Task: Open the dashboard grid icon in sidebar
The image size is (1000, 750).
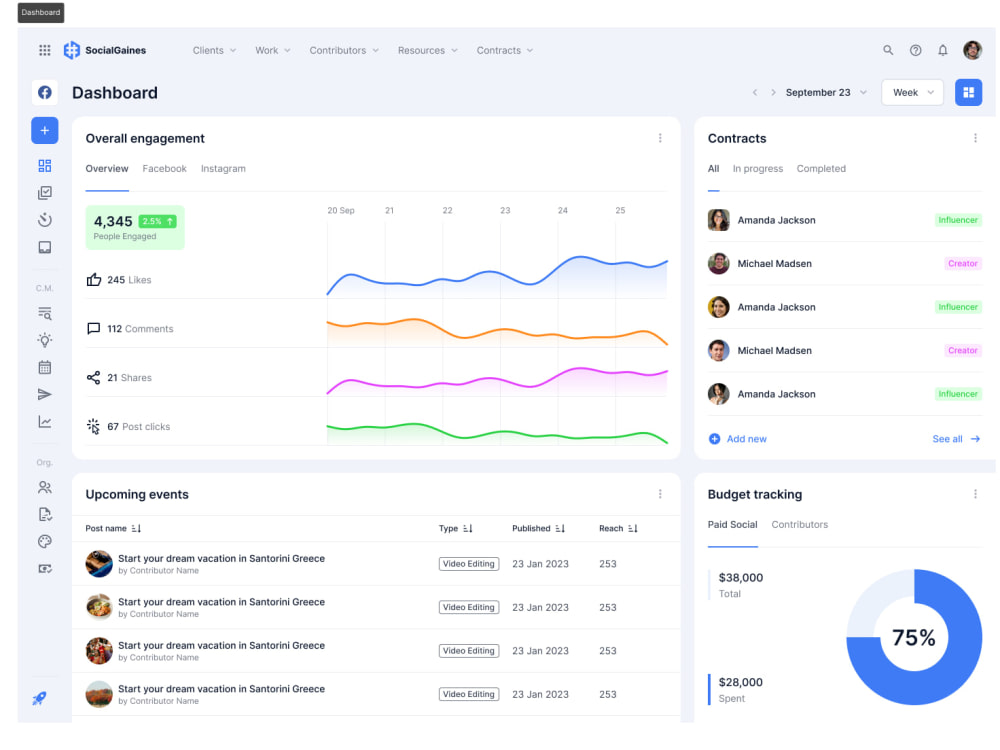Action: 45,166
